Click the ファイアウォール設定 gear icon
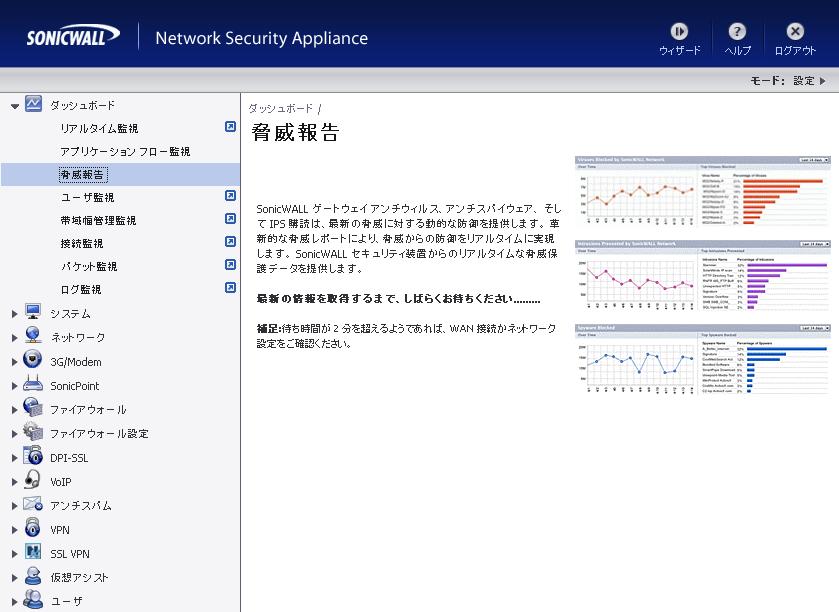Screen dimensions: 839x612 [x=33, y=432]
